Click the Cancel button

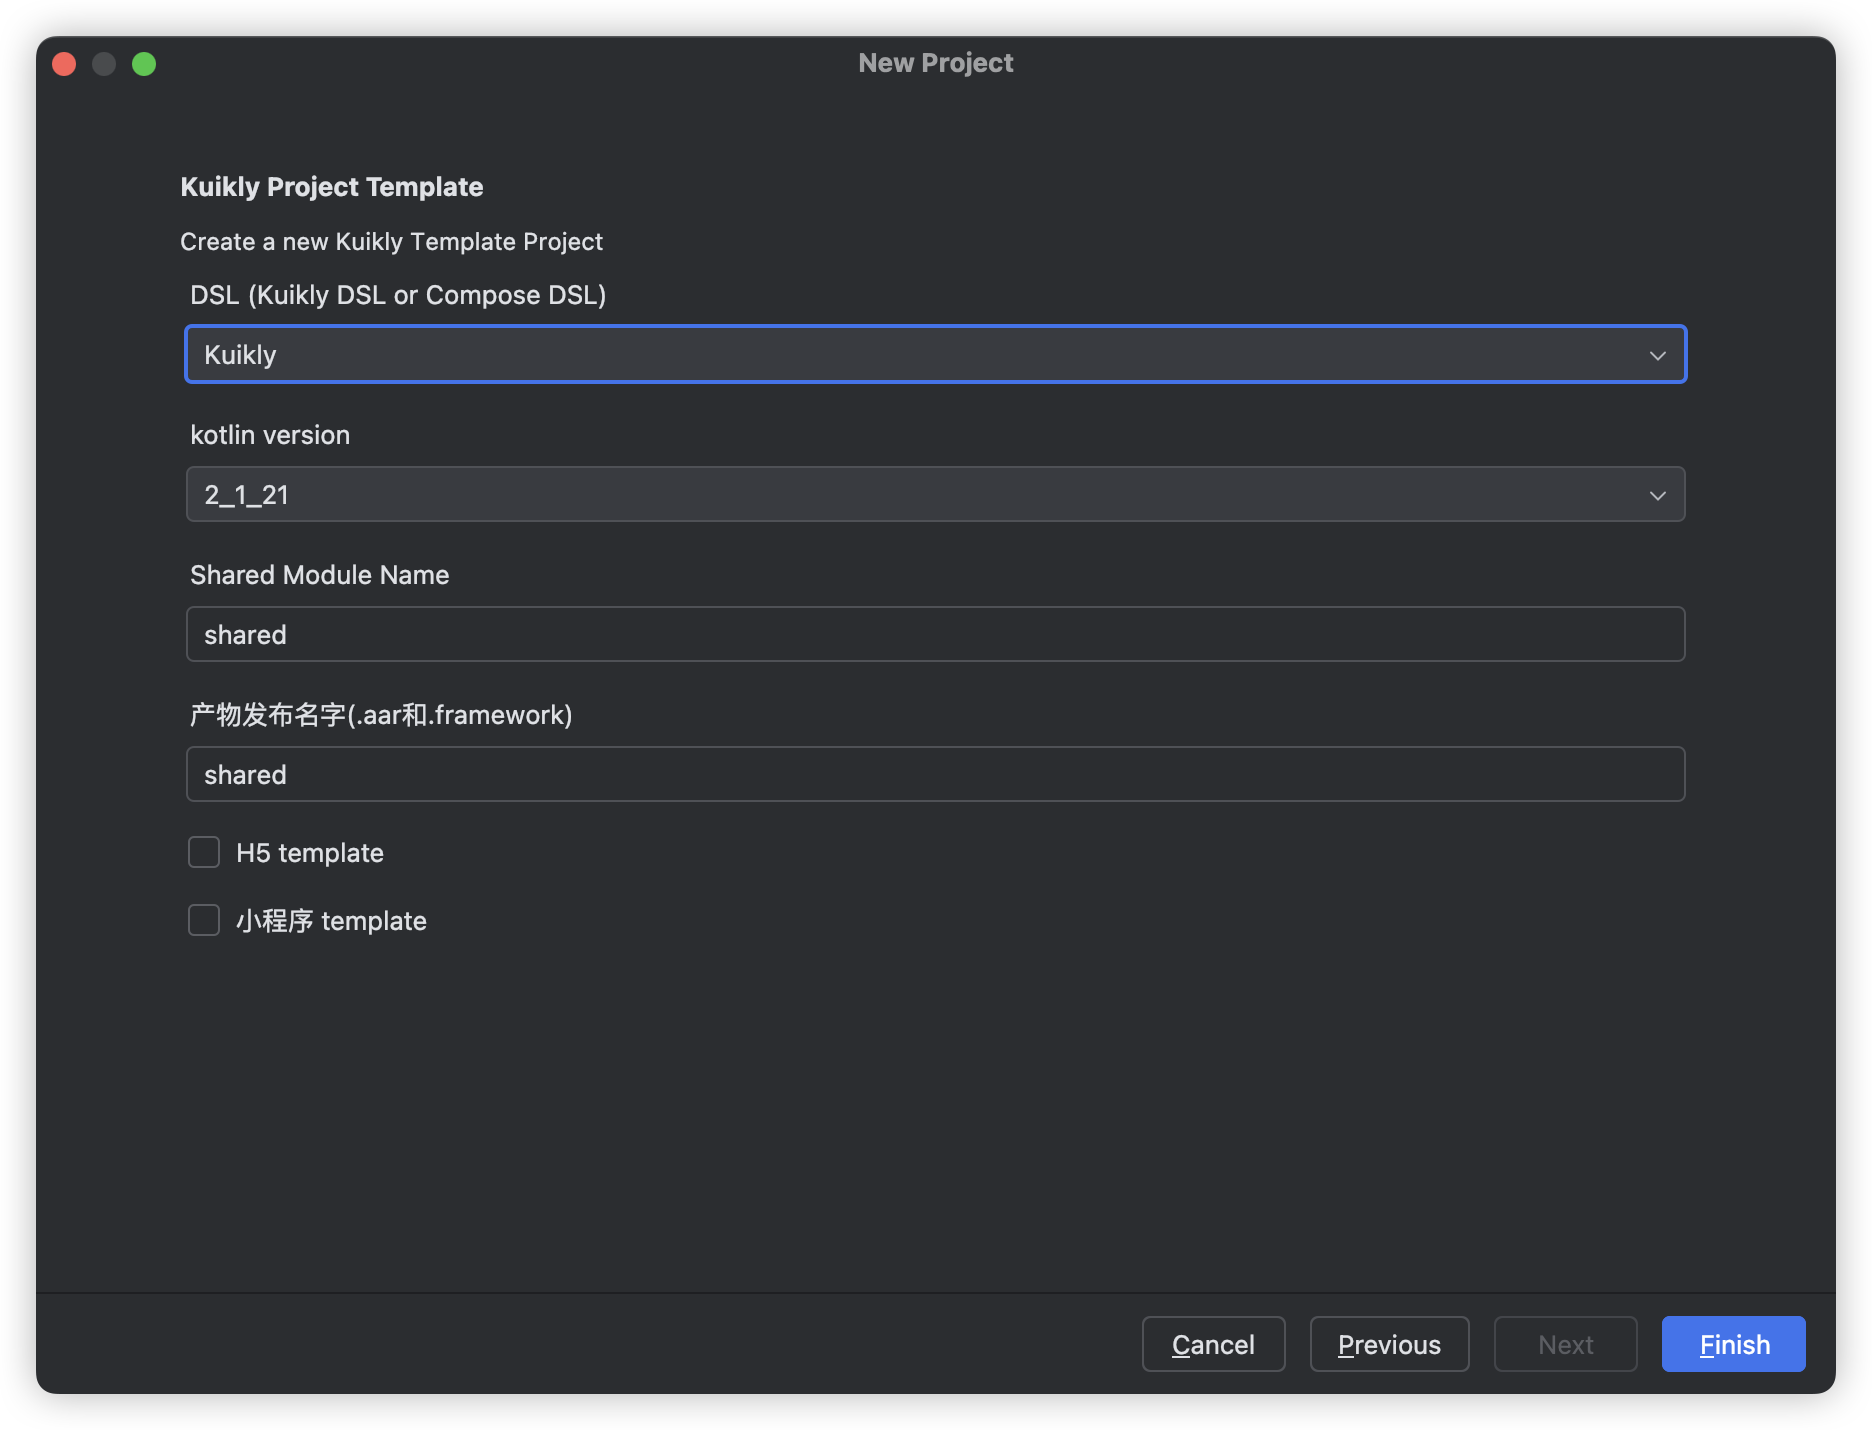1213,1344
